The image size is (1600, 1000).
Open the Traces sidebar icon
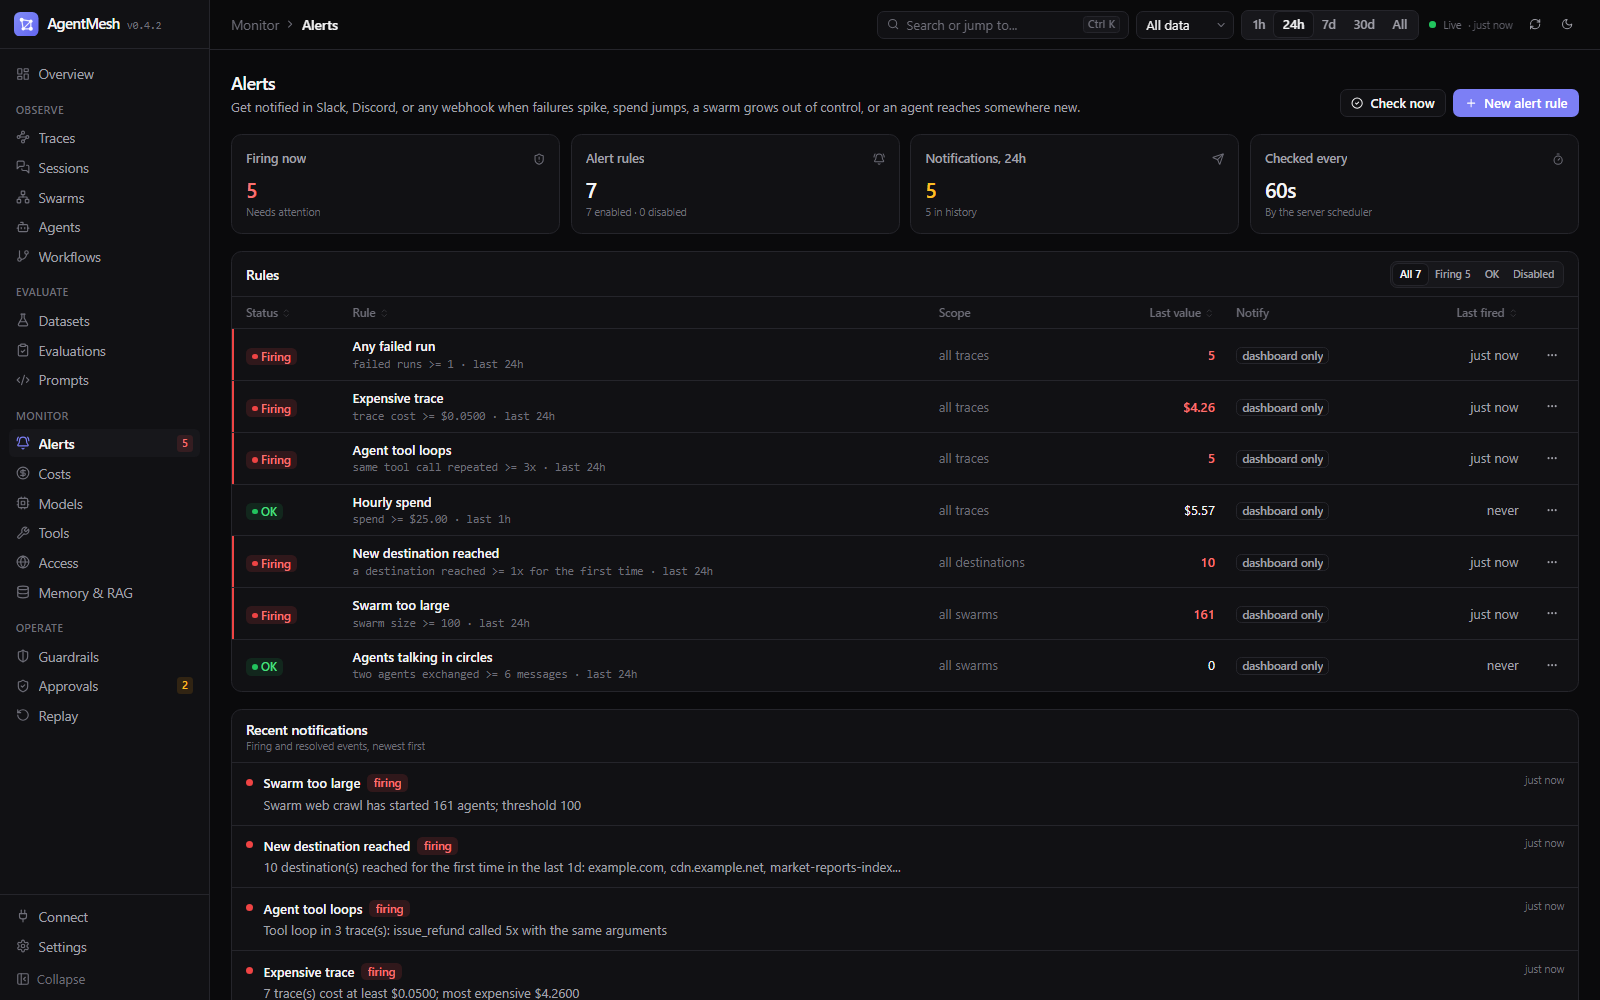pos(23,138)
